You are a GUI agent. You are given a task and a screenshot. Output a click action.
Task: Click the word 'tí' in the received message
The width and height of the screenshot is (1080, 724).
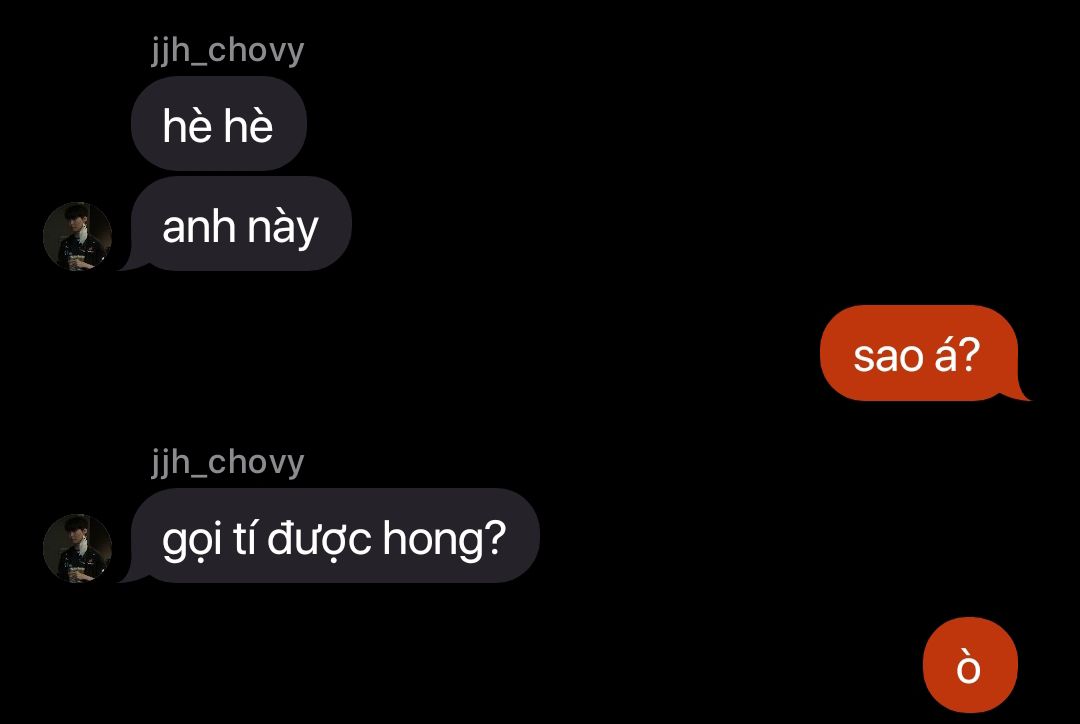point(245,537)
